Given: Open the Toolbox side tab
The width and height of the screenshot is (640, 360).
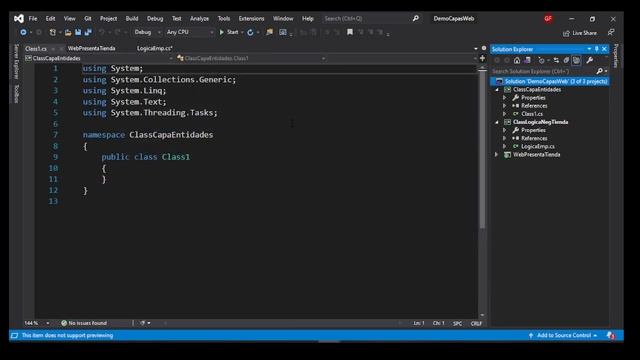Looking at the screenshot, I should (x=16, y=94).
